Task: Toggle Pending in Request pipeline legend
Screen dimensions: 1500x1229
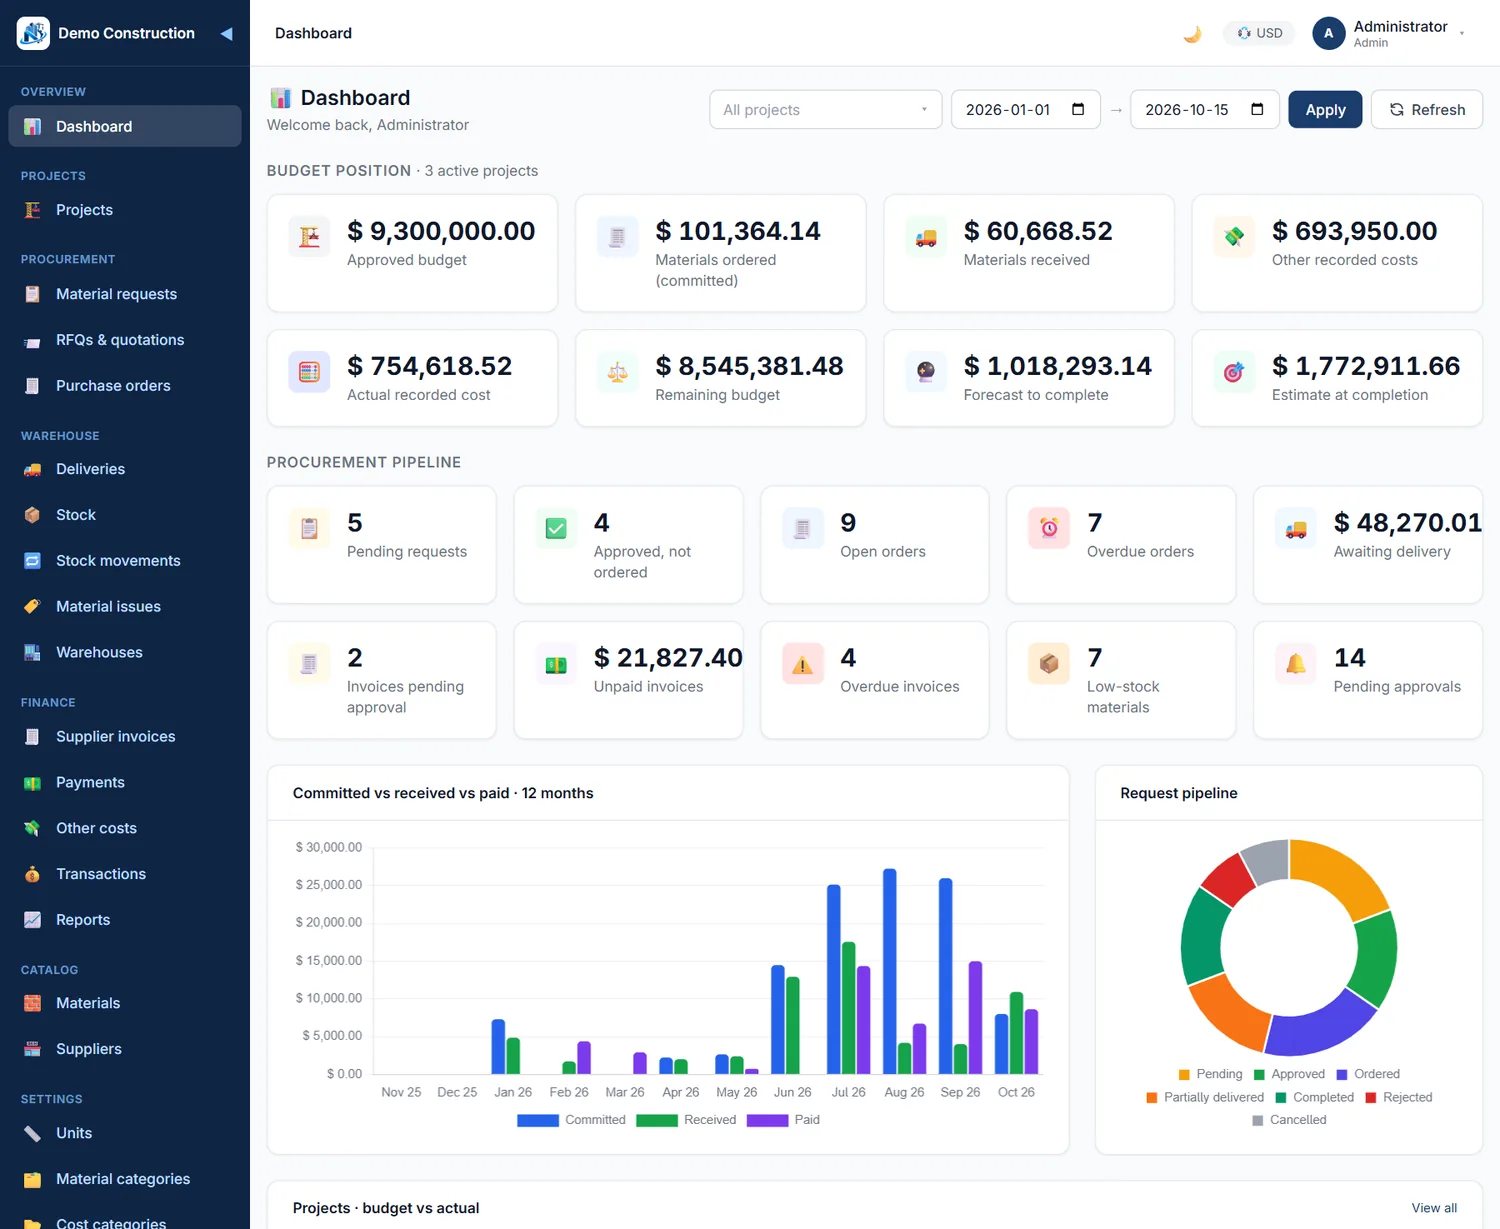Action: click(x=1210, y=1074)
